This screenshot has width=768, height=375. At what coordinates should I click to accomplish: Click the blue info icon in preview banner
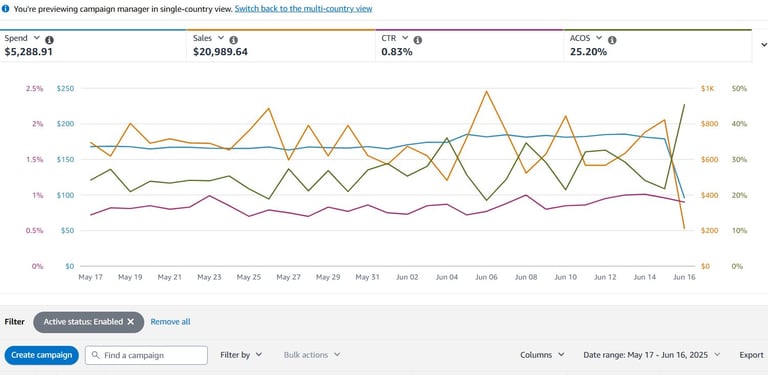5,9
